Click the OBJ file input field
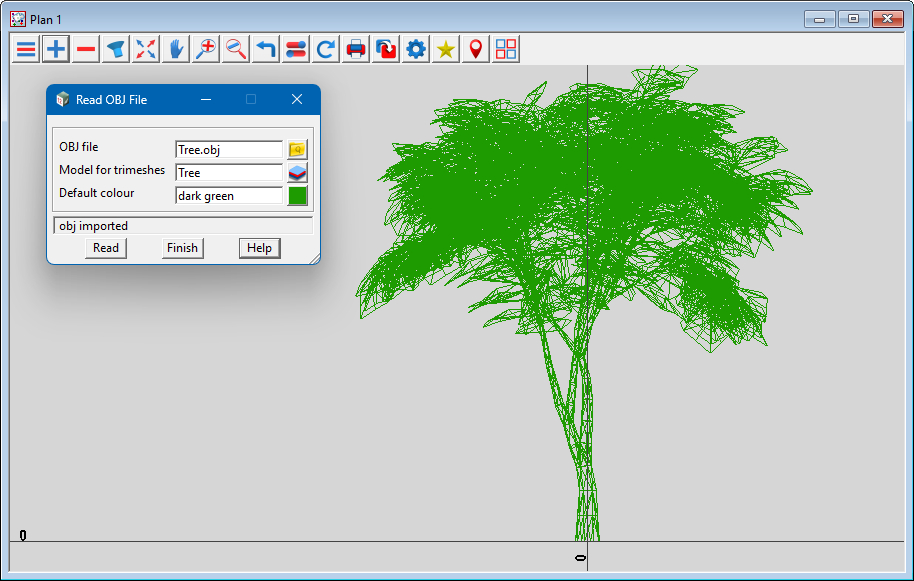The image size is (914, 581). [229, 150]
